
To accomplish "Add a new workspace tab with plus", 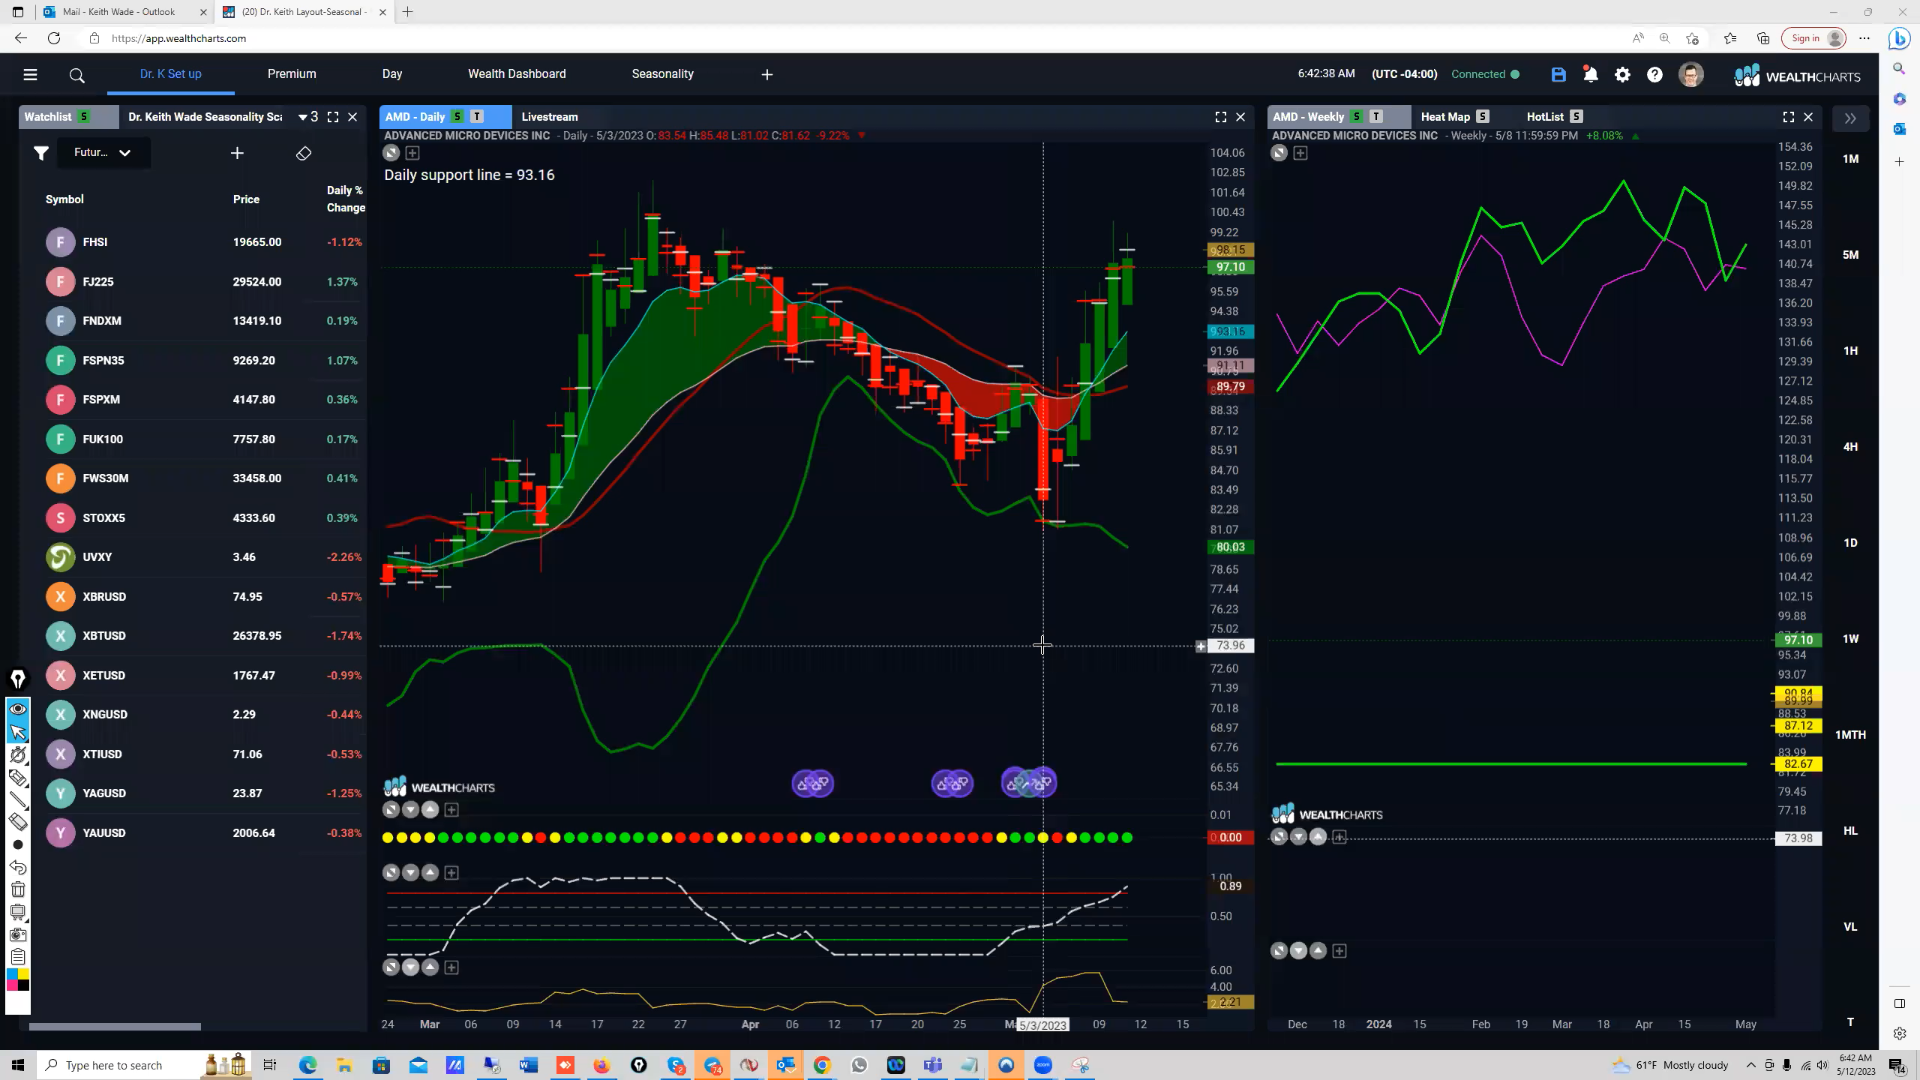I will (767, 74).
